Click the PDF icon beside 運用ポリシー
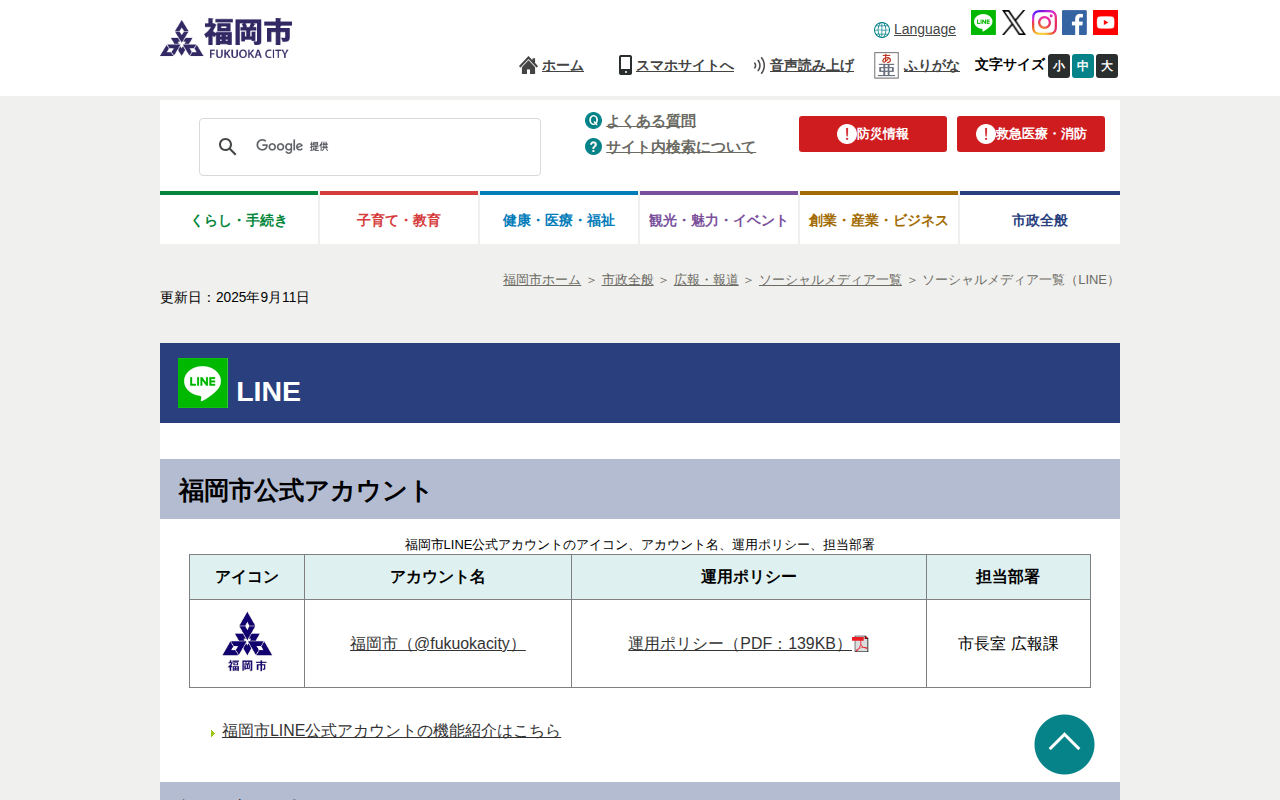The image size is (1280, 800). (860, 644)
